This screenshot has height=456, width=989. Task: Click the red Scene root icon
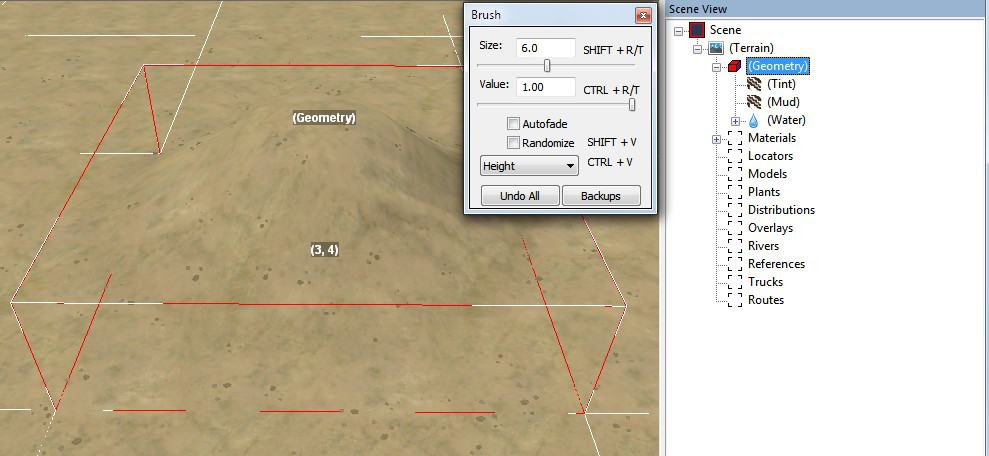(x=697, y=30)
